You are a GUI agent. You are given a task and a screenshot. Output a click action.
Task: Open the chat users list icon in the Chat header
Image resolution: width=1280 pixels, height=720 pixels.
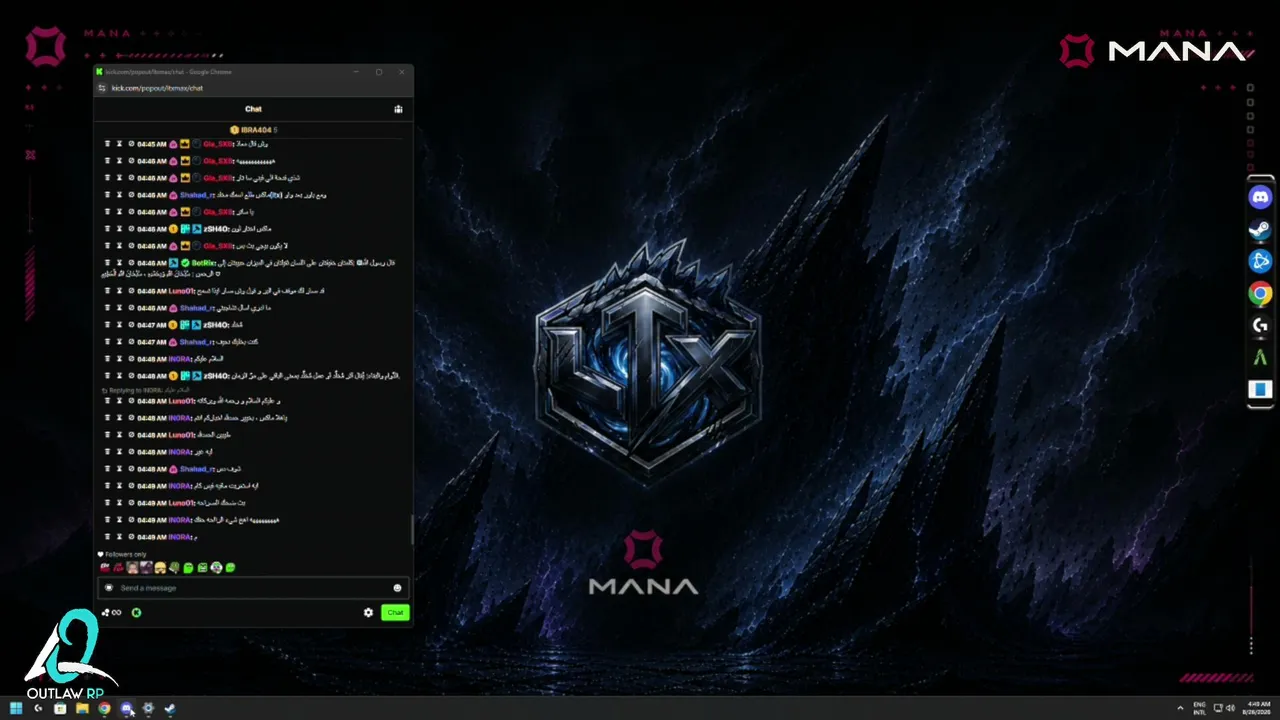click(x=398, y=109)
